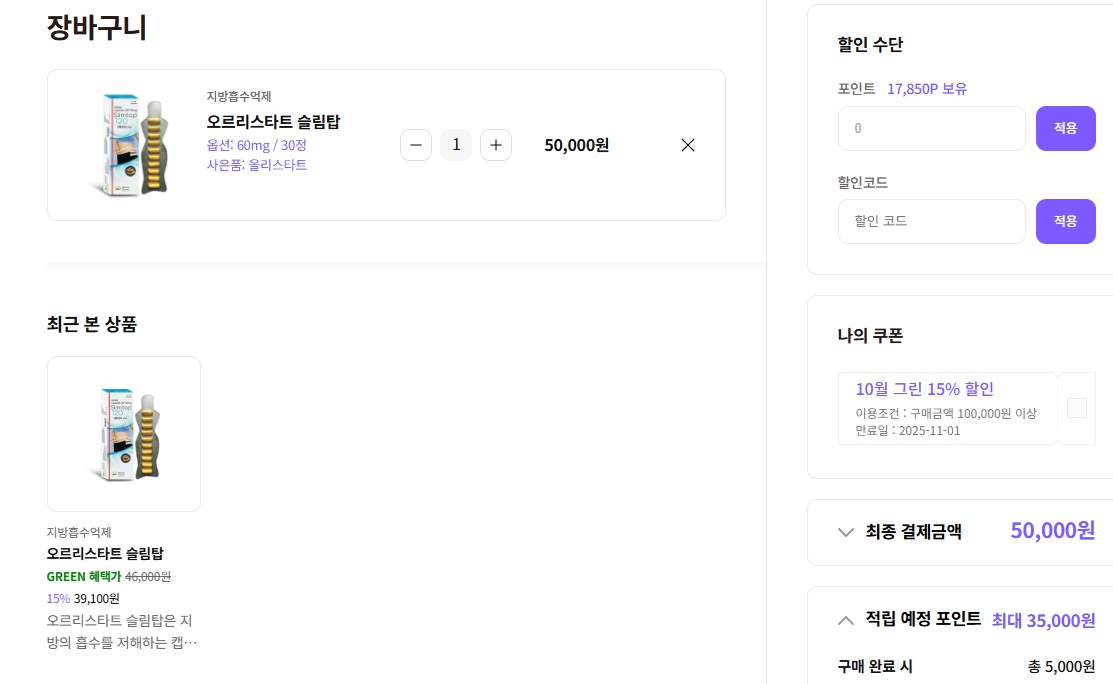The image size is (1113, 684).
Task: Open 오르리스타트 슬림탑 name under 최근 본 상품
Action: coord(105,553)
